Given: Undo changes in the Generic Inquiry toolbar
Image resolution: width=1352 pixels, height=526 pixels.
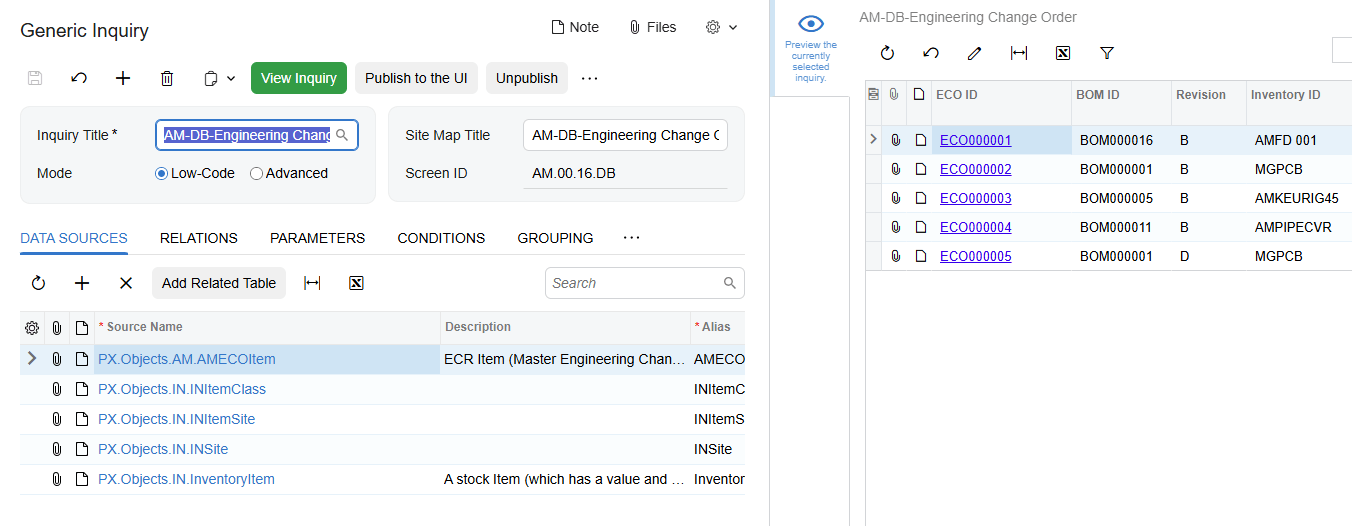Looking at the screenshot, I should (79, 78).
